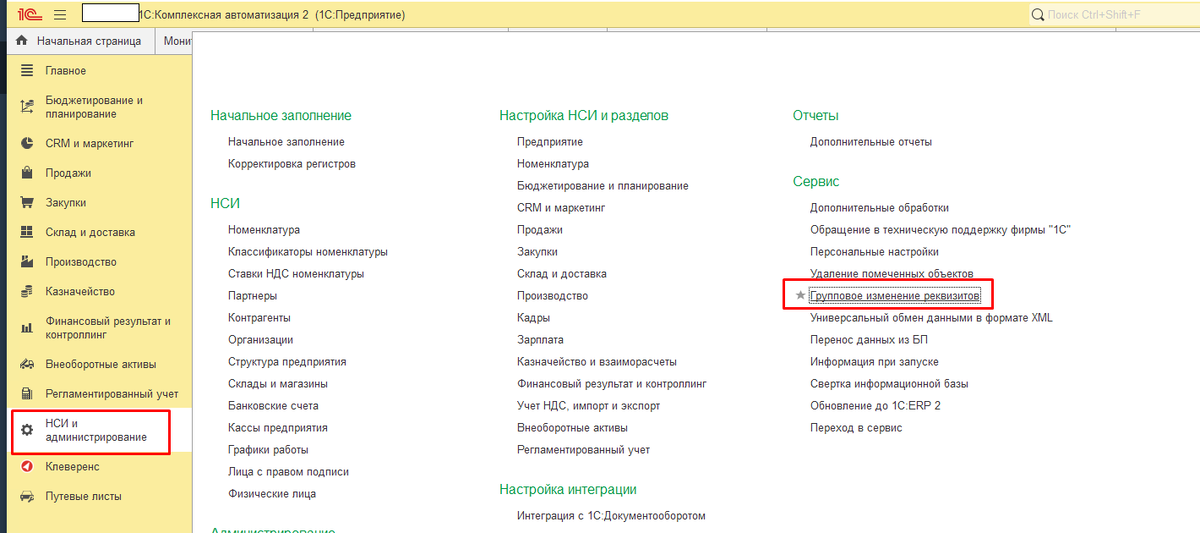Click the home icon on Начальная страница tab
Screen dimensions: 1200x533
pyautogui.click(x=22, y=42)
